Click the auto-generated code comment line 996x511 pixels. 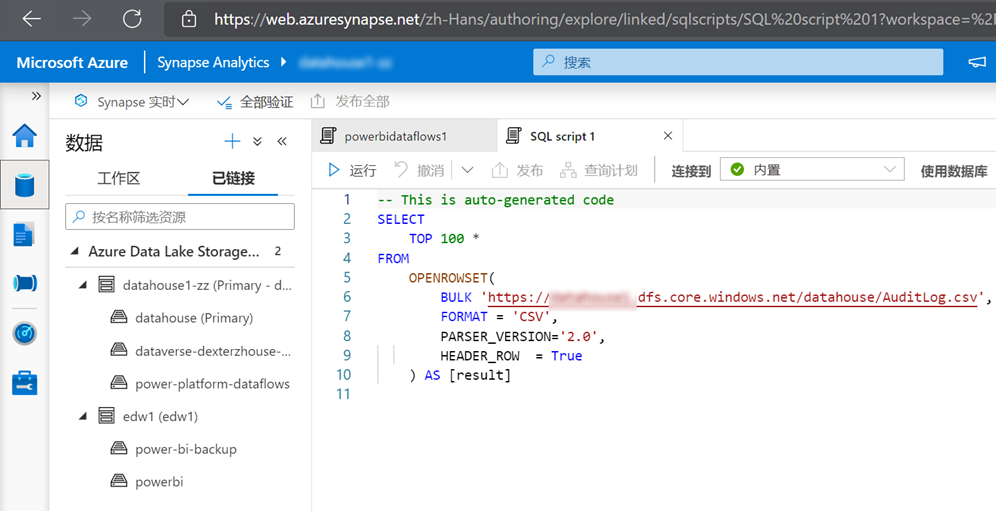coord(495,200)
